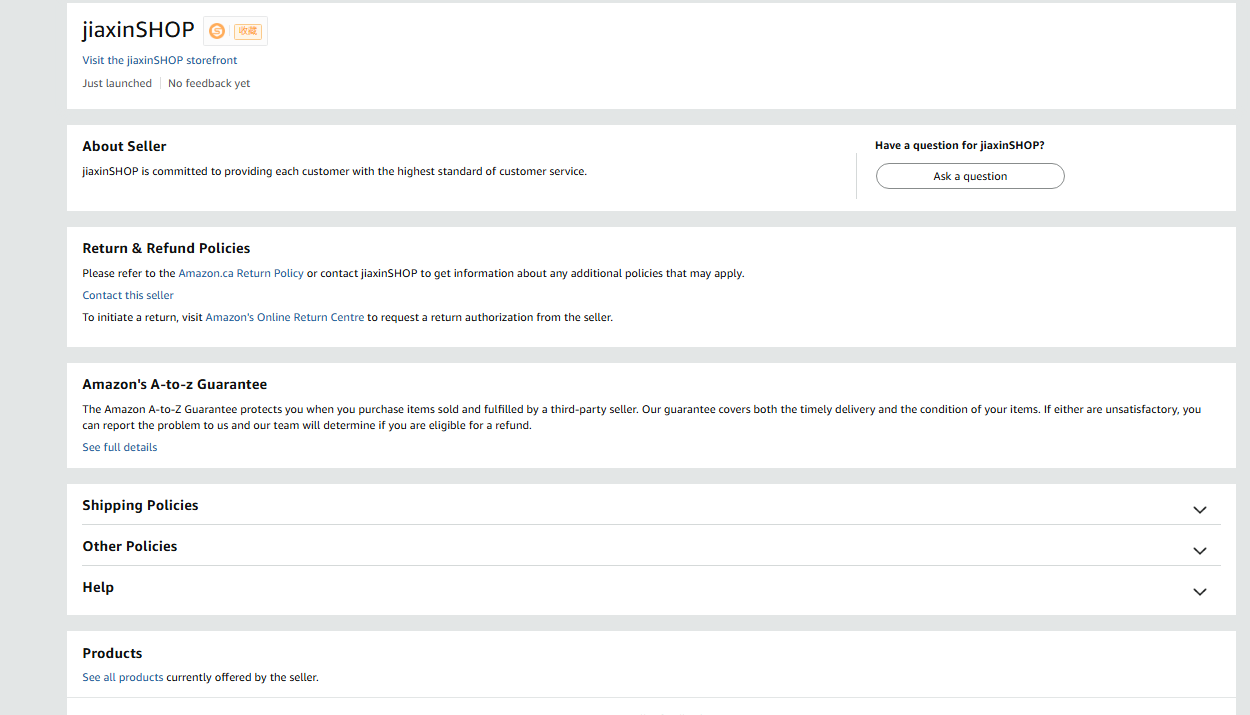Click the About Seller heading

tap(124, 146)
